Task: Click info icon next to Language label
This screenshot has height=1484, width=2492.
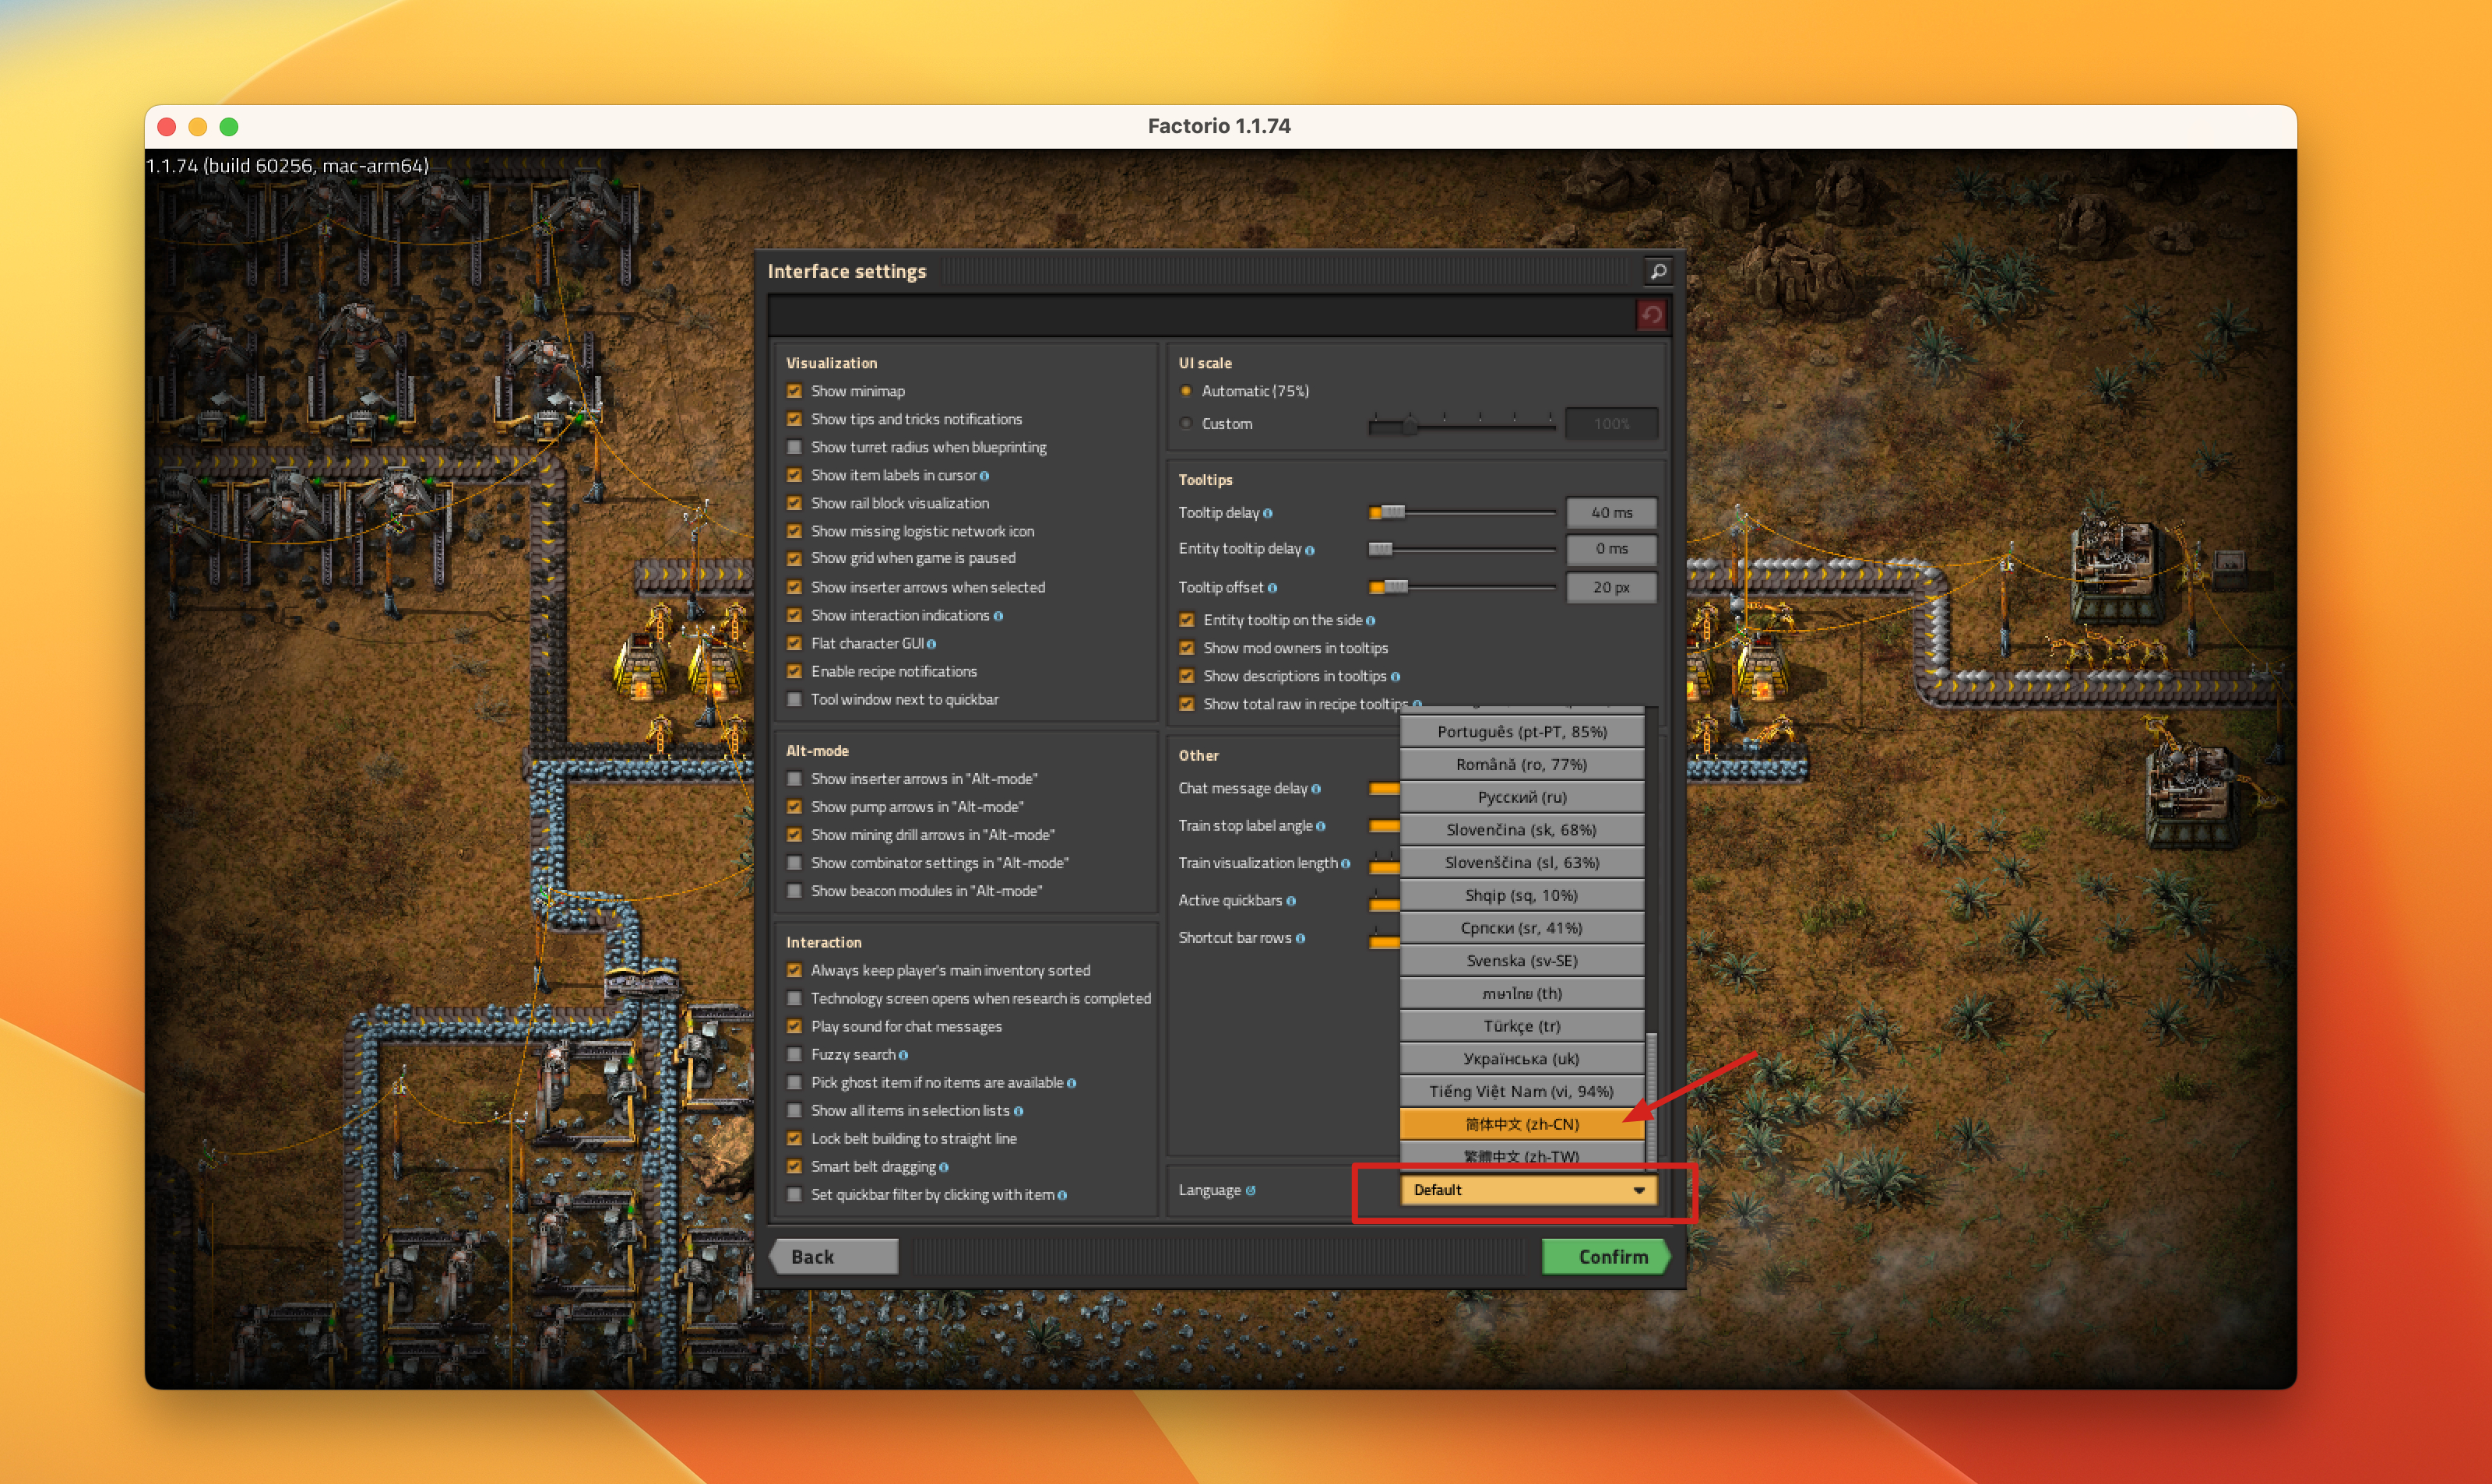Action: coord(1250,1190)
